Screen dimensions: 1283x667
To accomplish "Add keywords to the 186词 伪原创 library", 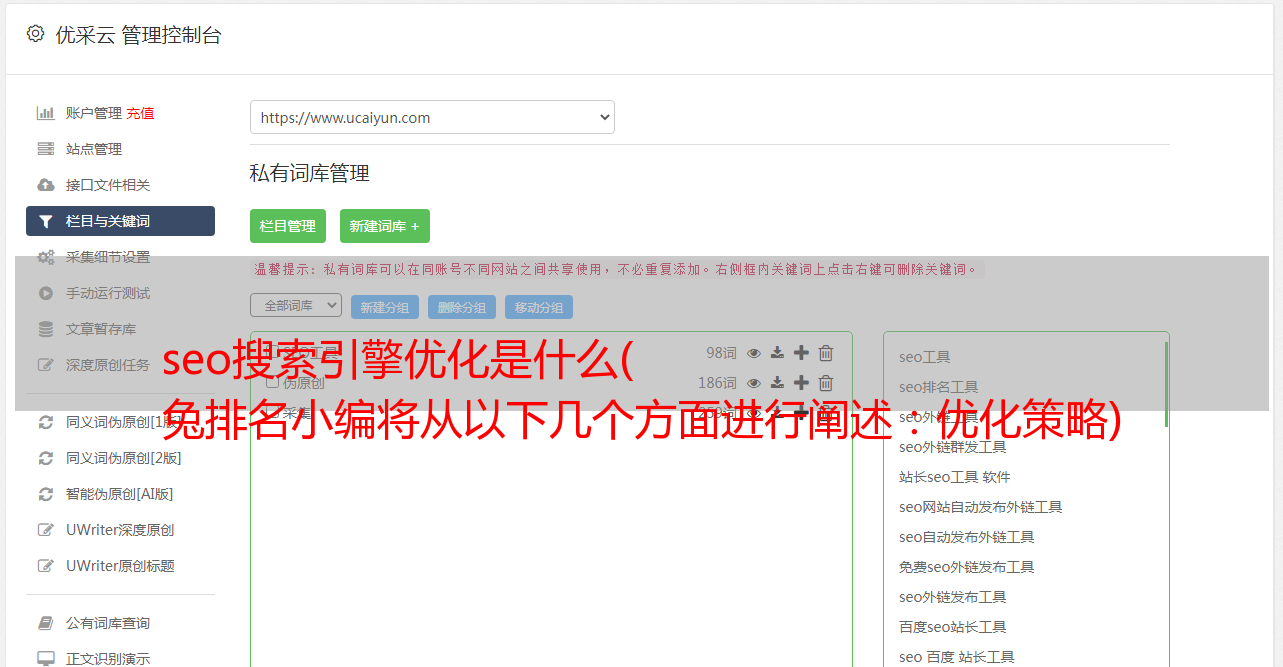I will 801,382.
